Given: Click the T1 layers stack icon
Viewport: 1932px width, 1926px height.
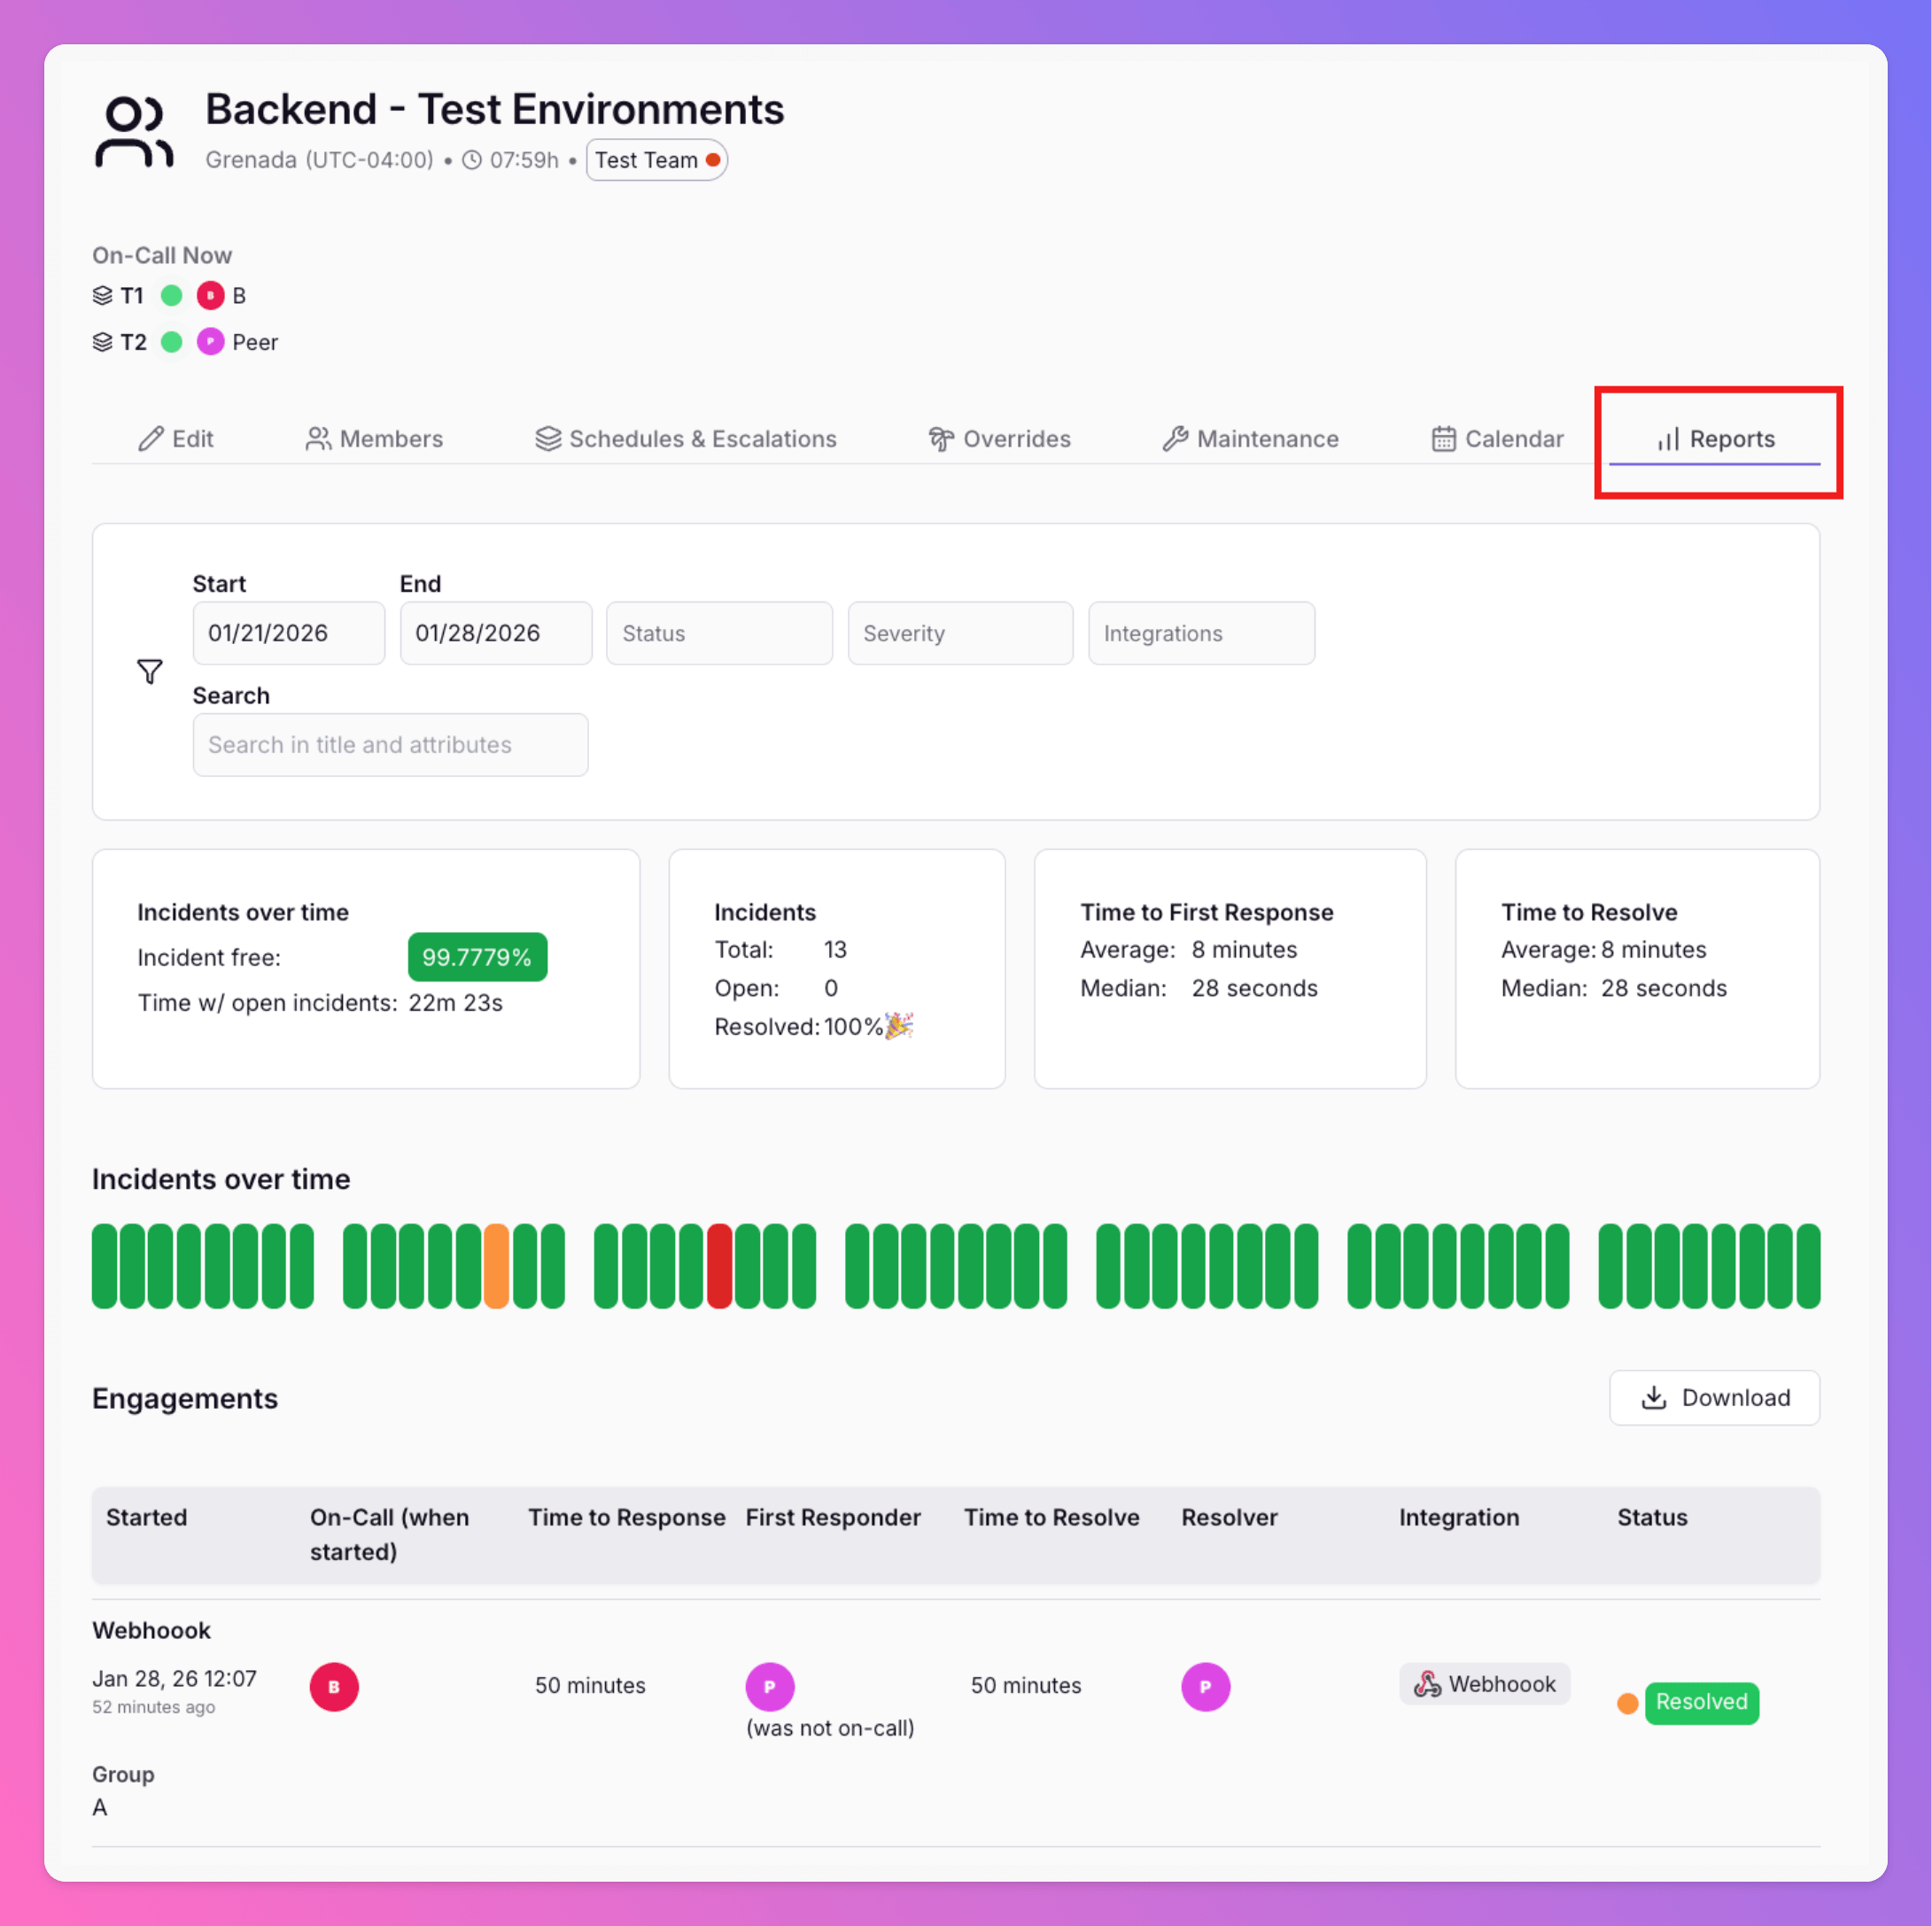Looking at the screenshot, I should tap(102, 295).
